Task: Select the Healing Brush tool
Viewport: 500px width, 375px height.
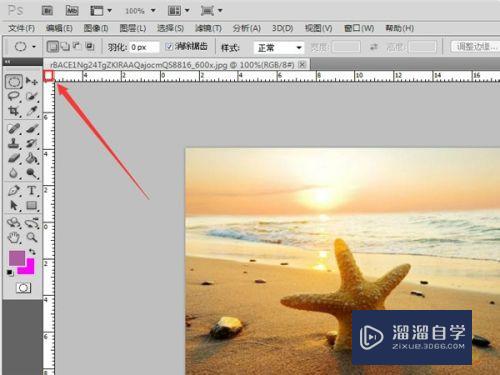Action: pos(14,129)
